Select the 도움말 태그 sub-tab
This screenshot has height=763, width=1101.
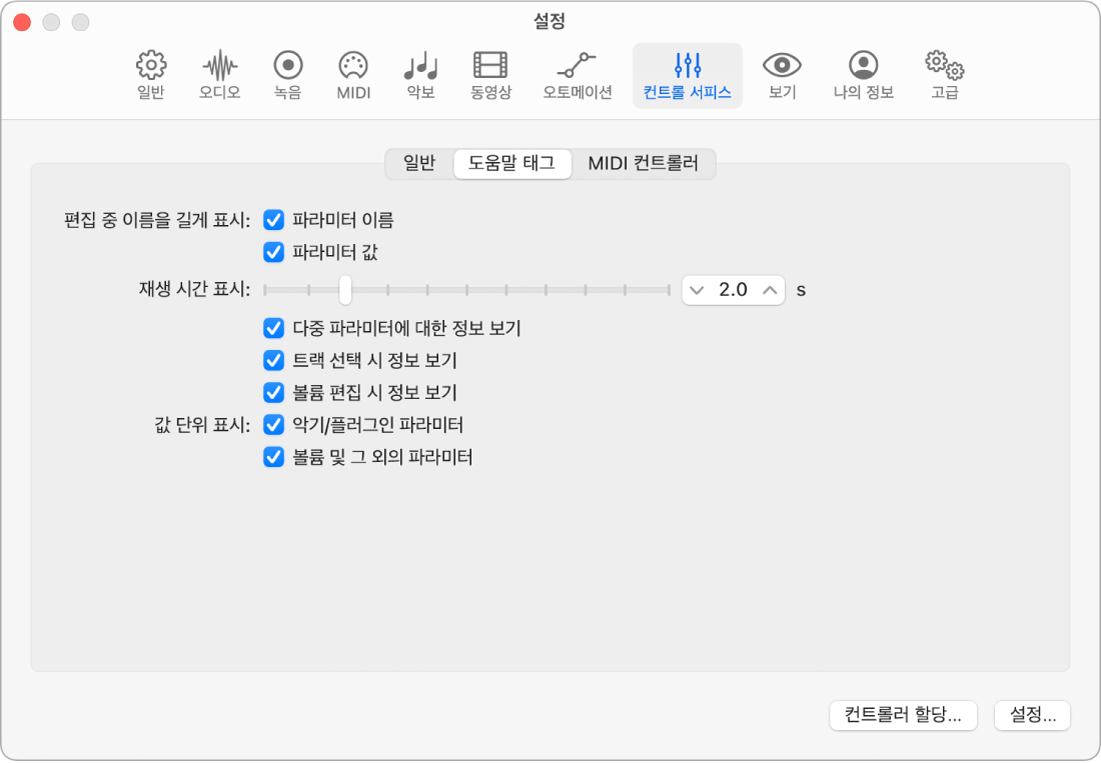[512, 164]
